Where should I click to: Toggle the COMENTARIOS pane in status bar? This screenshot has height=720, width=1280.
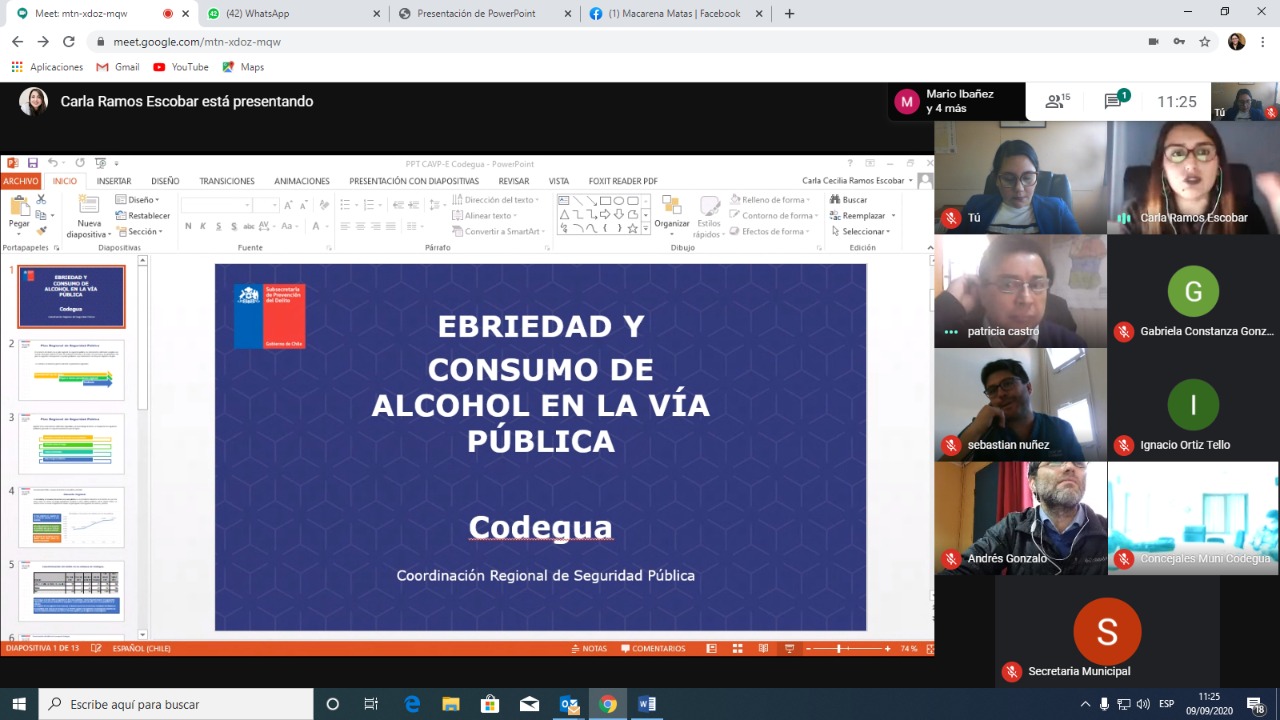pyautogui.click(x=653, y=649)
